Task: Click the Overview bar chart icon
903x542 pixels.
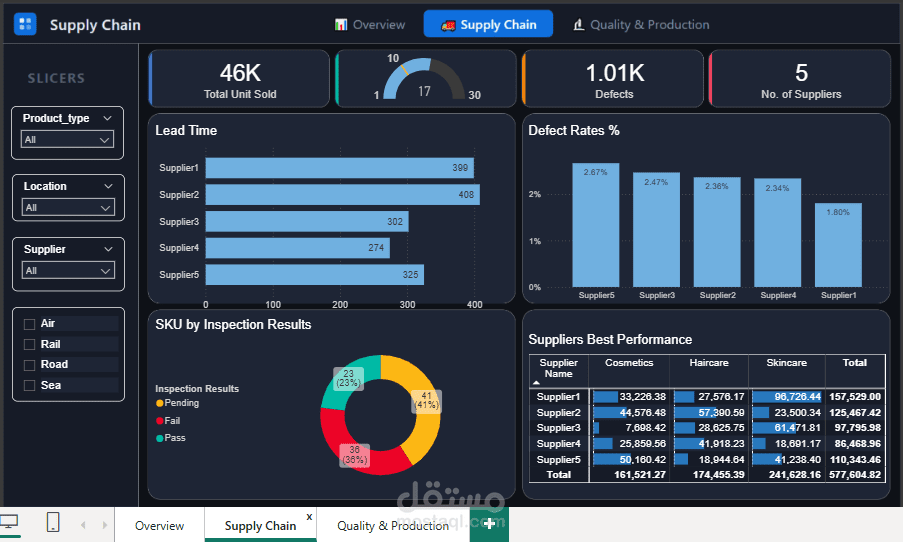Action: coord(341,25)
